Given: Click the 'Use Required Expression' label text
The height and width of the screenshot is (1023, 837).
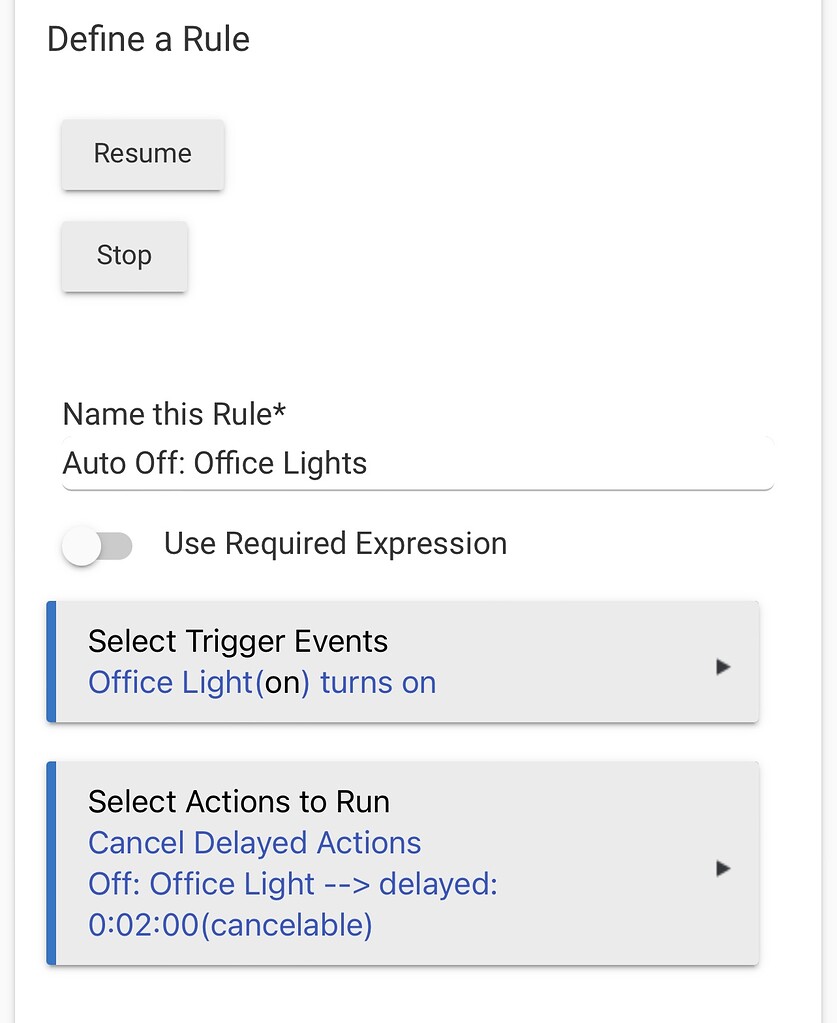Looking at the screenshot, I should [x=335, y=544].
